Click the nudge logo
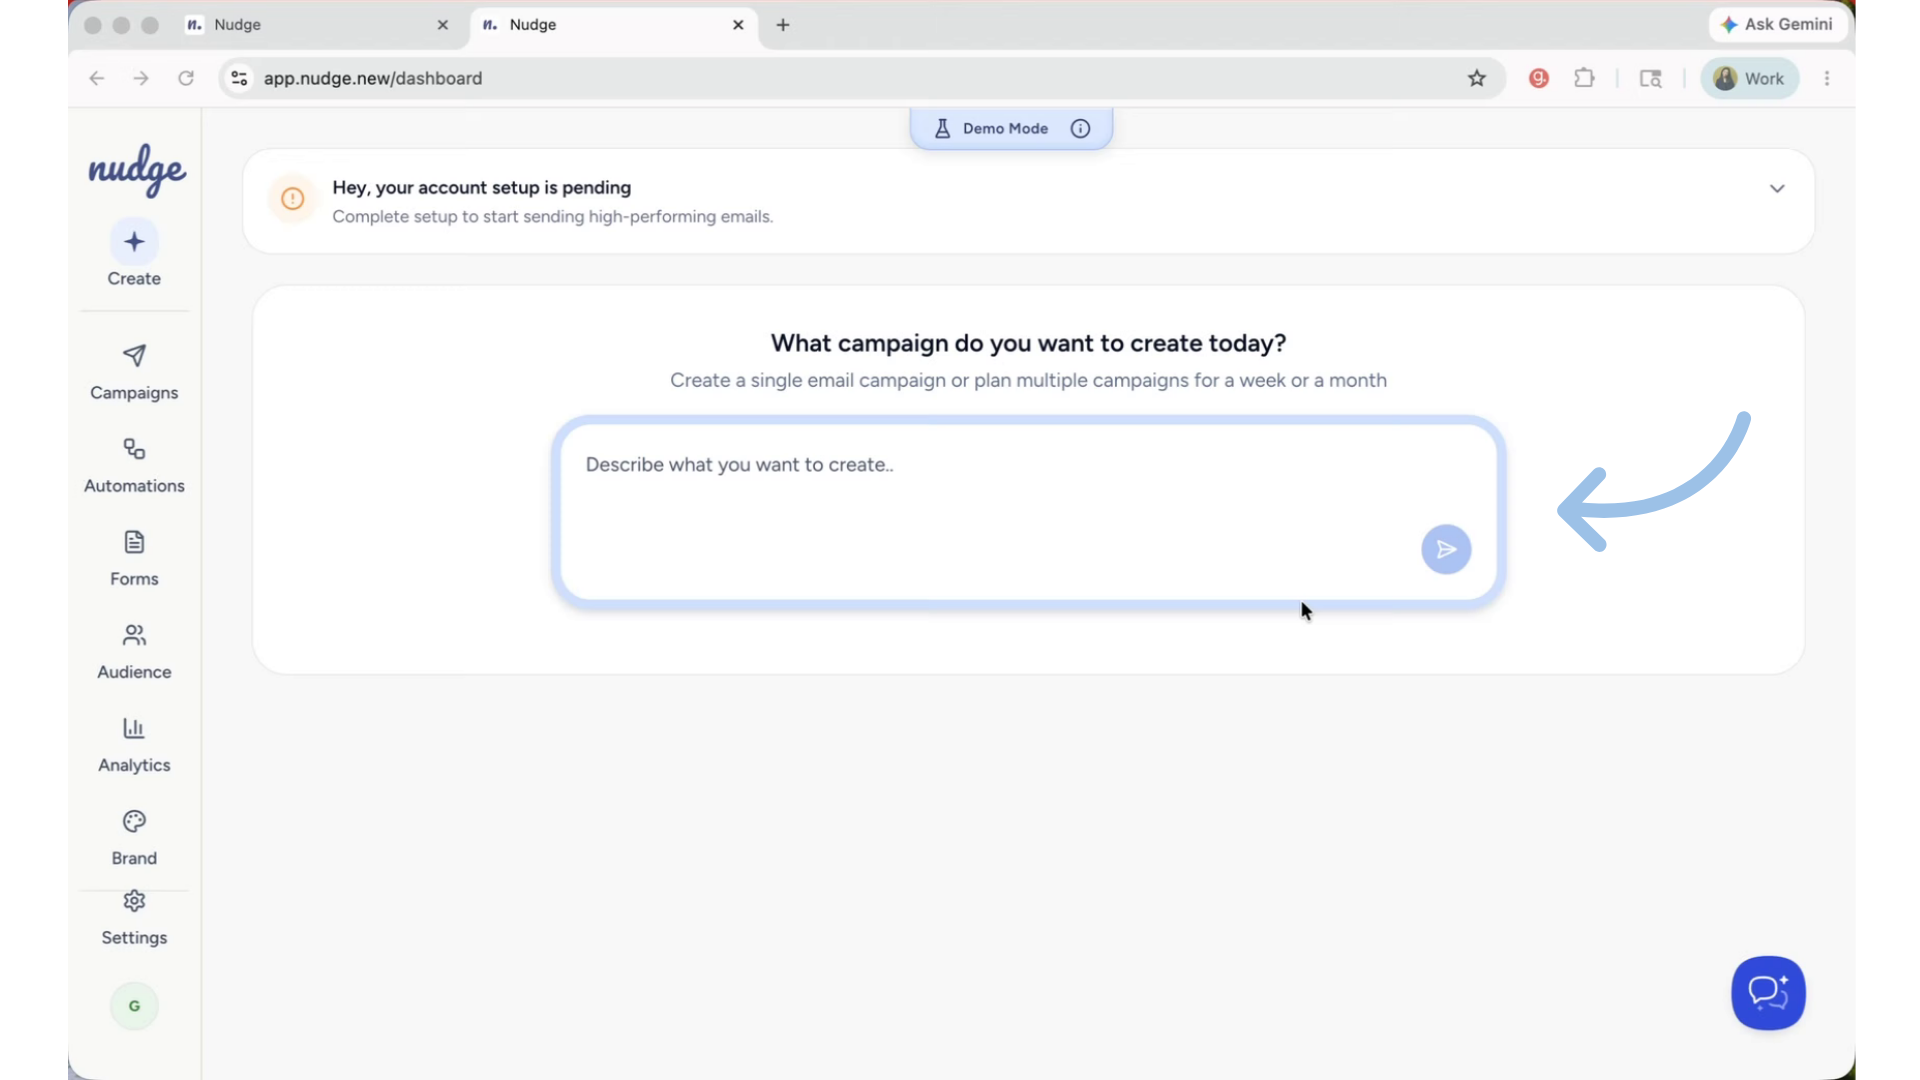 pos(137,170)
